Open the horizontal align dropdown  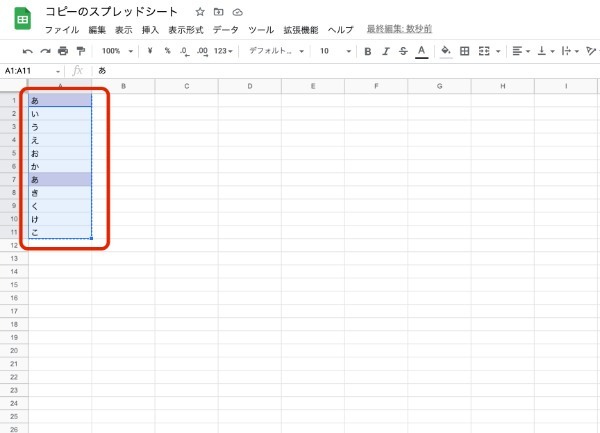point(521,51)
